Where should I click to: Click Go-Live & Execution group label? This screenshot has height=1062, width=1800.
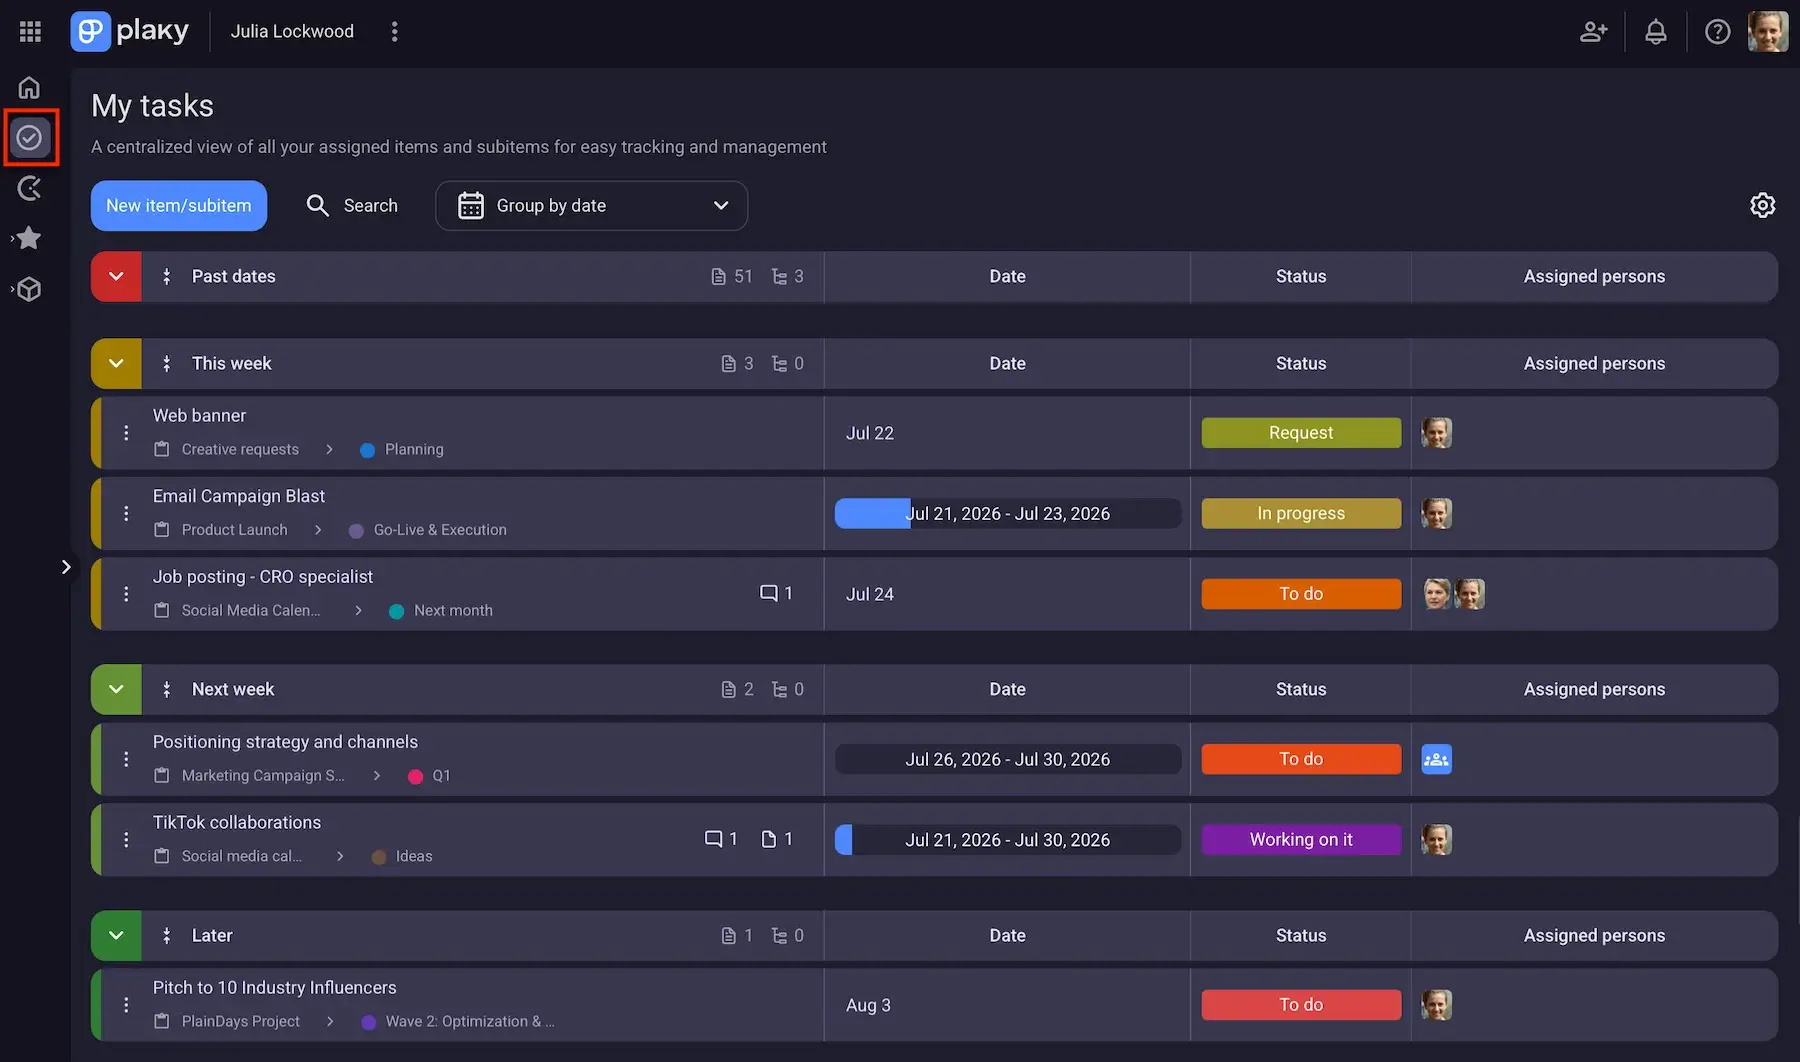[440, 530]
